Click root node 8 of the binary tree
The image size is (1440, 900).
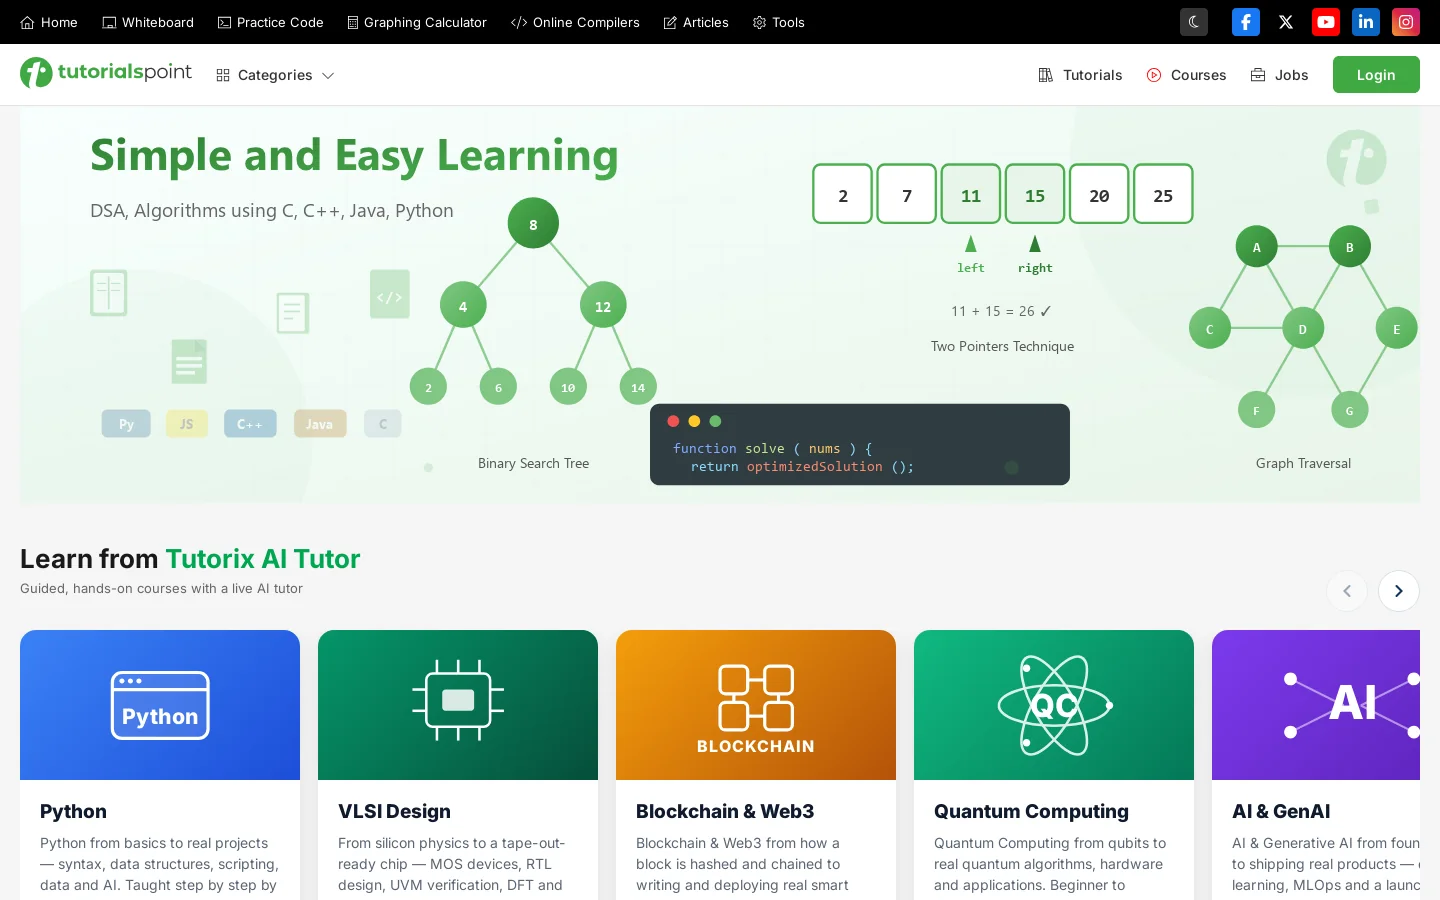(x=533, y=224)
